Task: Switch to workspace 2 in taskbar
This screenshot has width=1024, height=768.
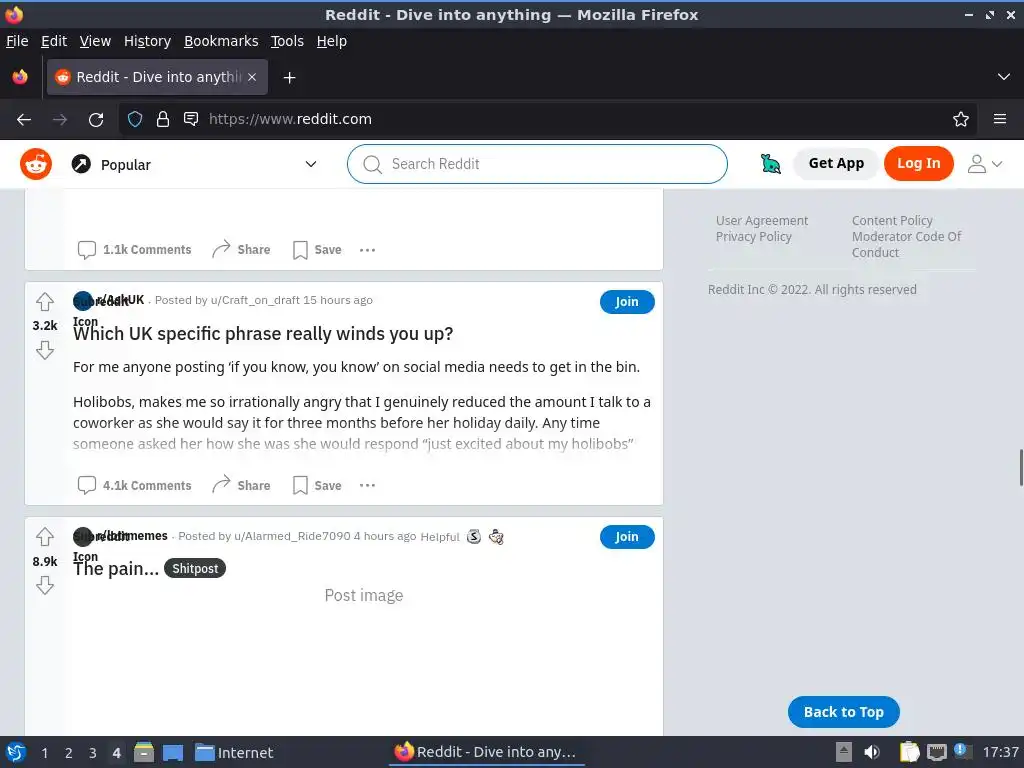Action: (x=69, y=753)
